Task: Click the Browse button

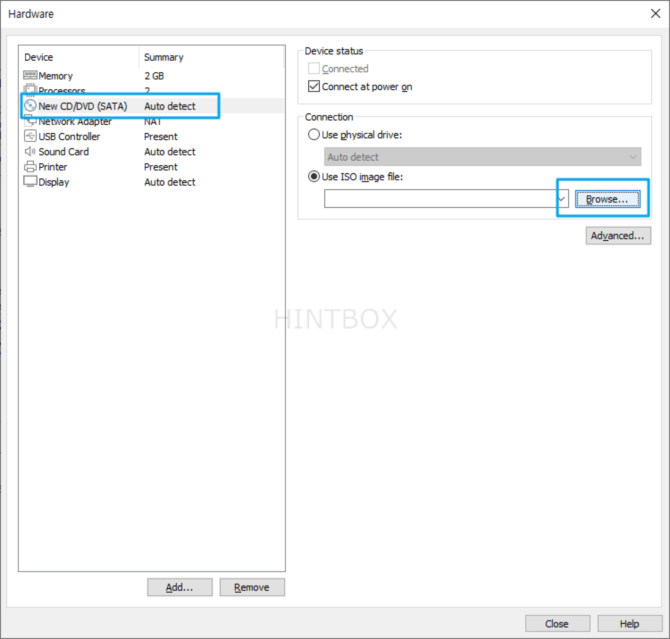Action: tap(607, 199)
